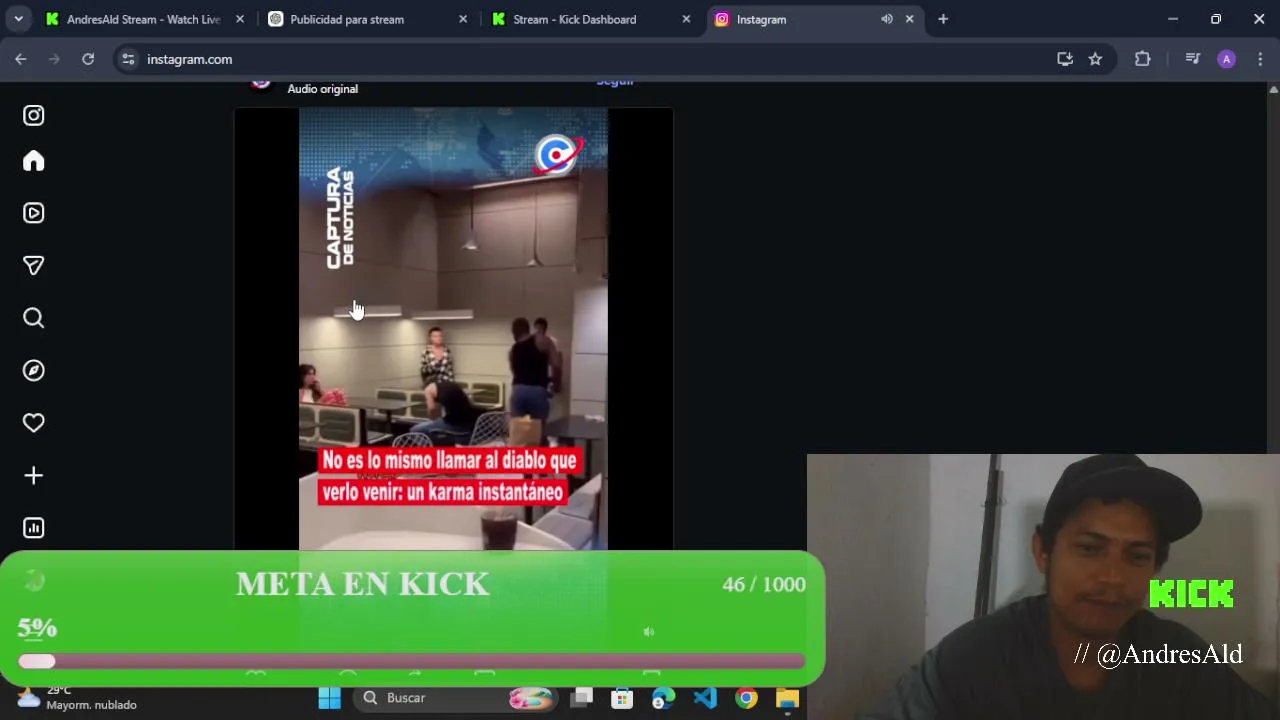Bookmark this page with the star

[x=1095, y=59]
